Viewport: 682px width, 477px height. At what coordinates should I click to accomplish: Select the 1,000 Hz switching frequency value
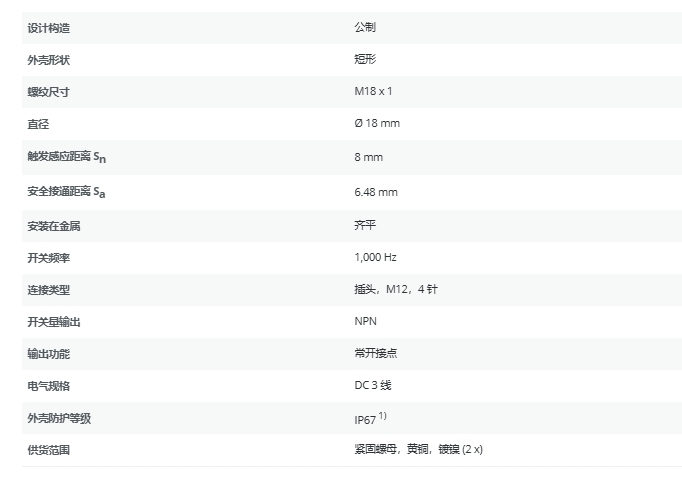point(375,258)
